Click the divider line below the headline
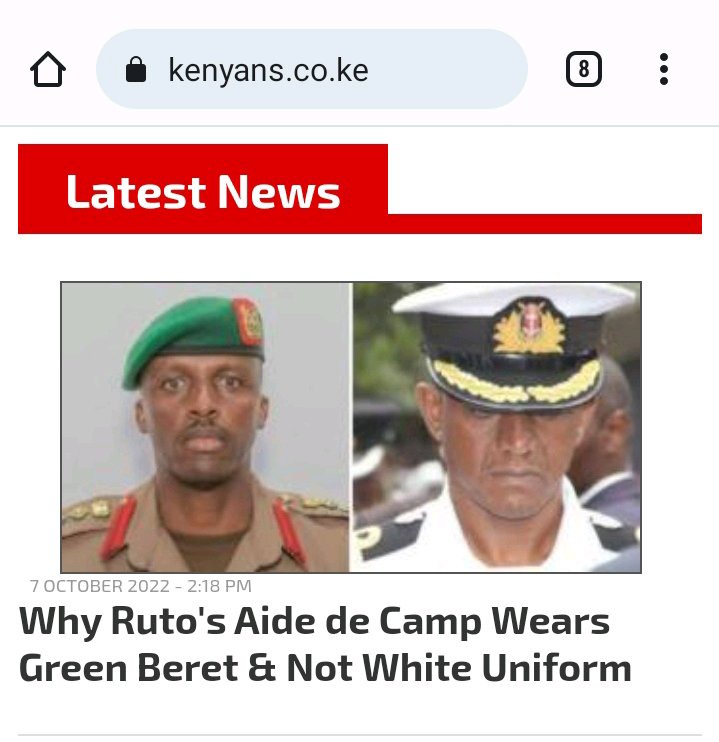719x742 pixels. [x=360, y=735]
